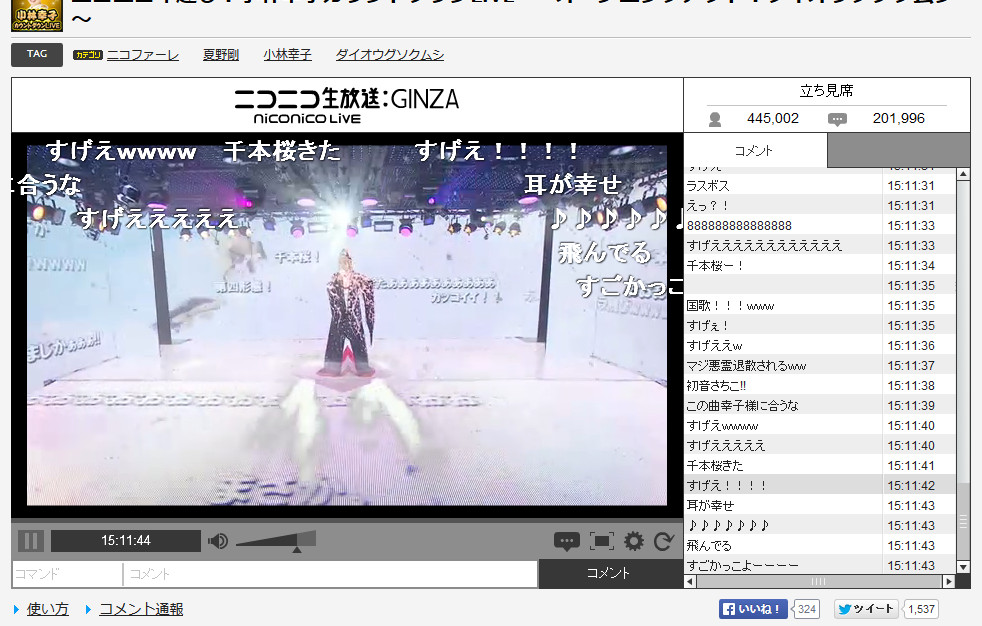Select highlighted comment row すげえ!!!!
This screenshot has height=626, width=982.
coord(820,486)
